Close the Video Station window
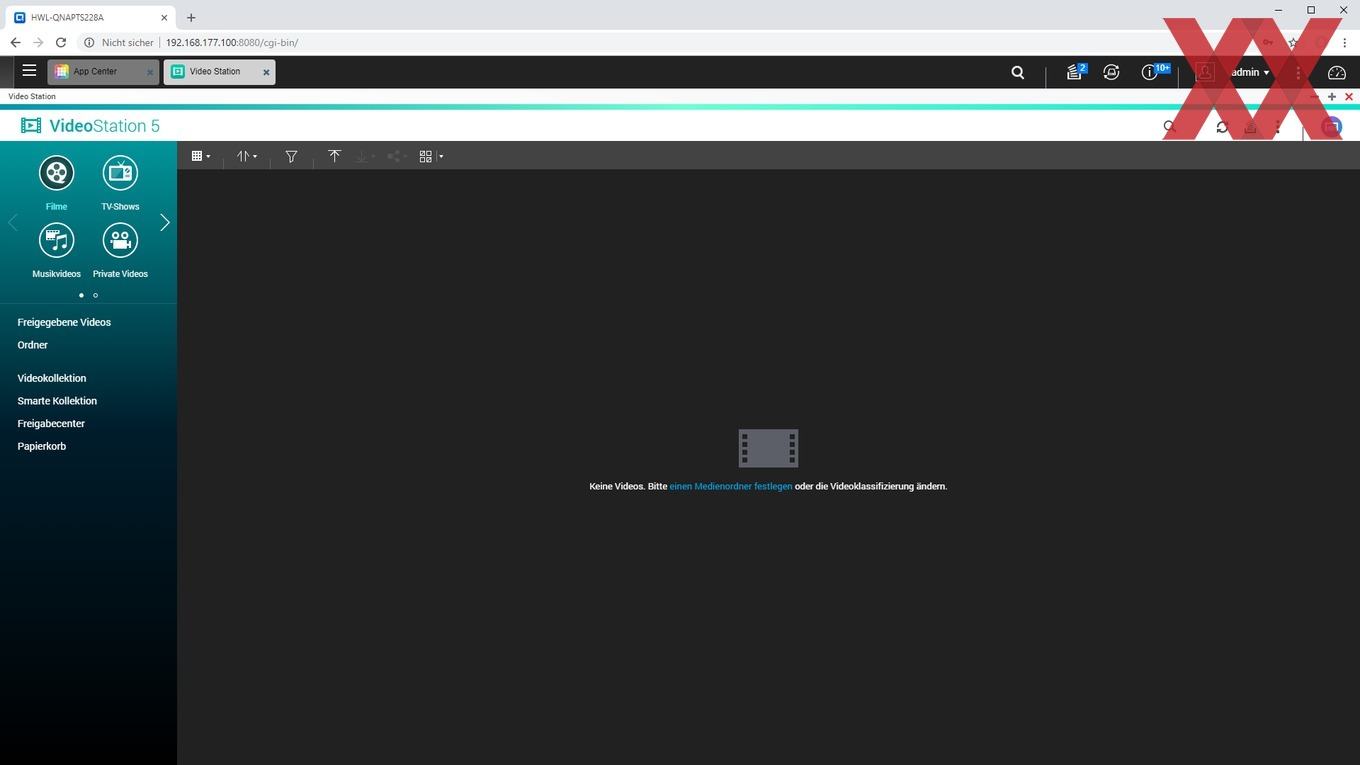Screen dimensions: 1360x765 click(x=1349, y=97)
